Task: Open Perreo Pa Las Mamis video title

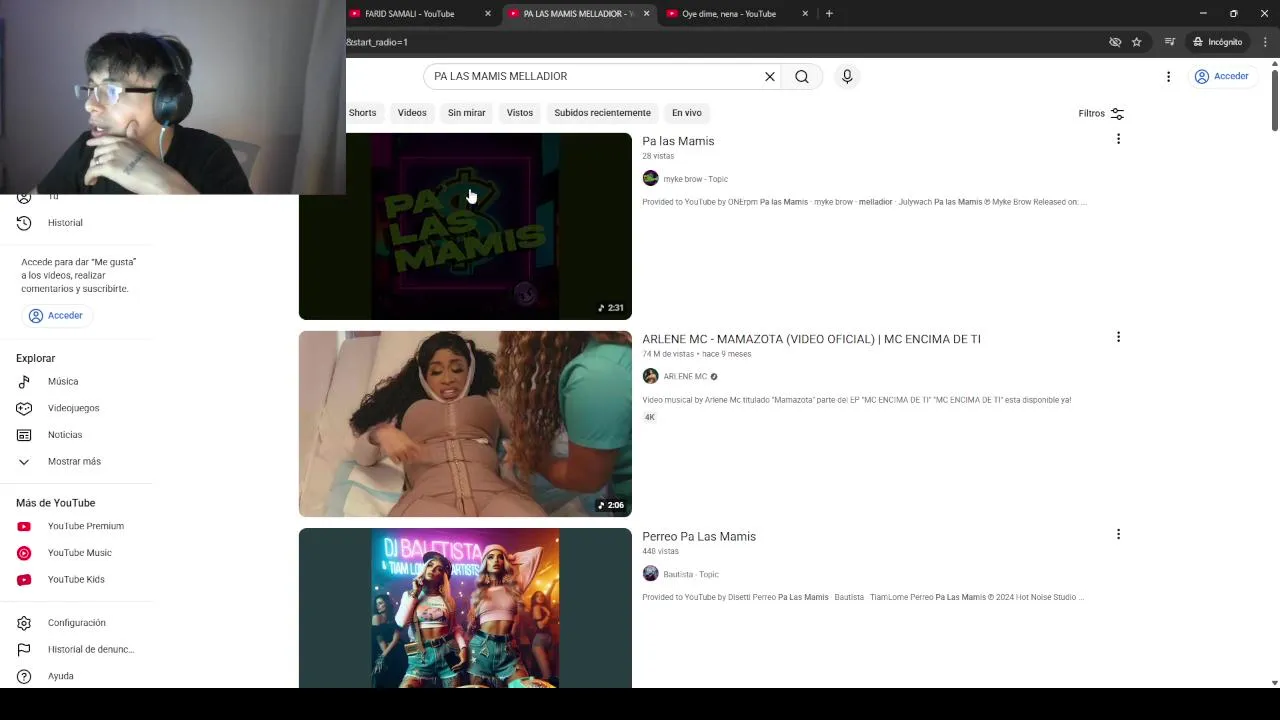Action: (x=699, y=537)
